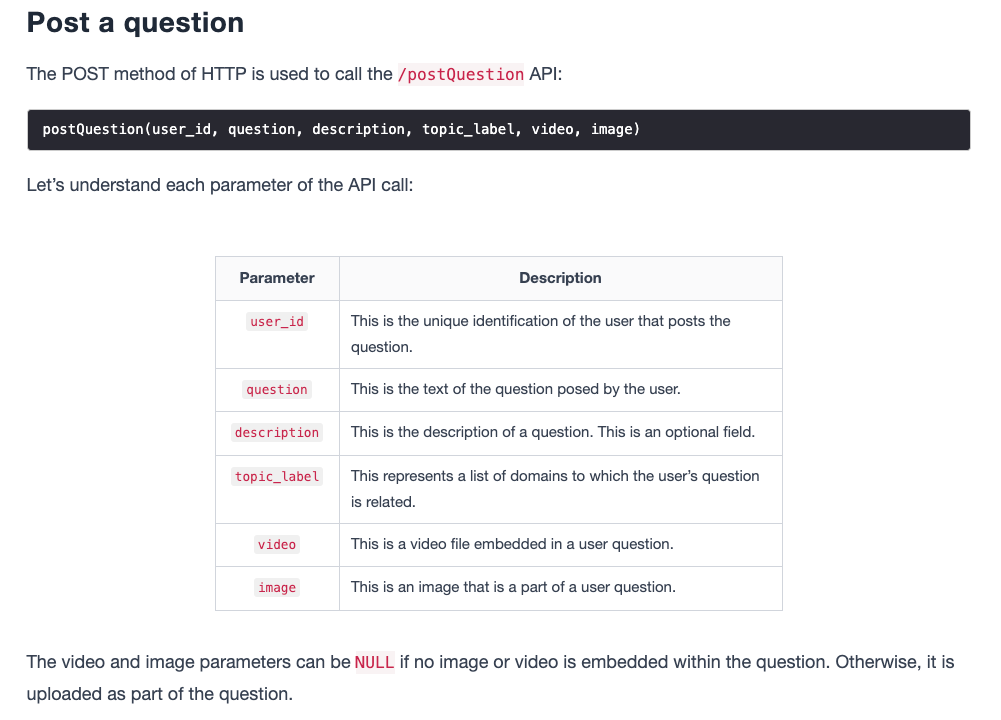Click the Parameter column header
The width and height of the screenshot is (1001, 720).
[277, 278]
